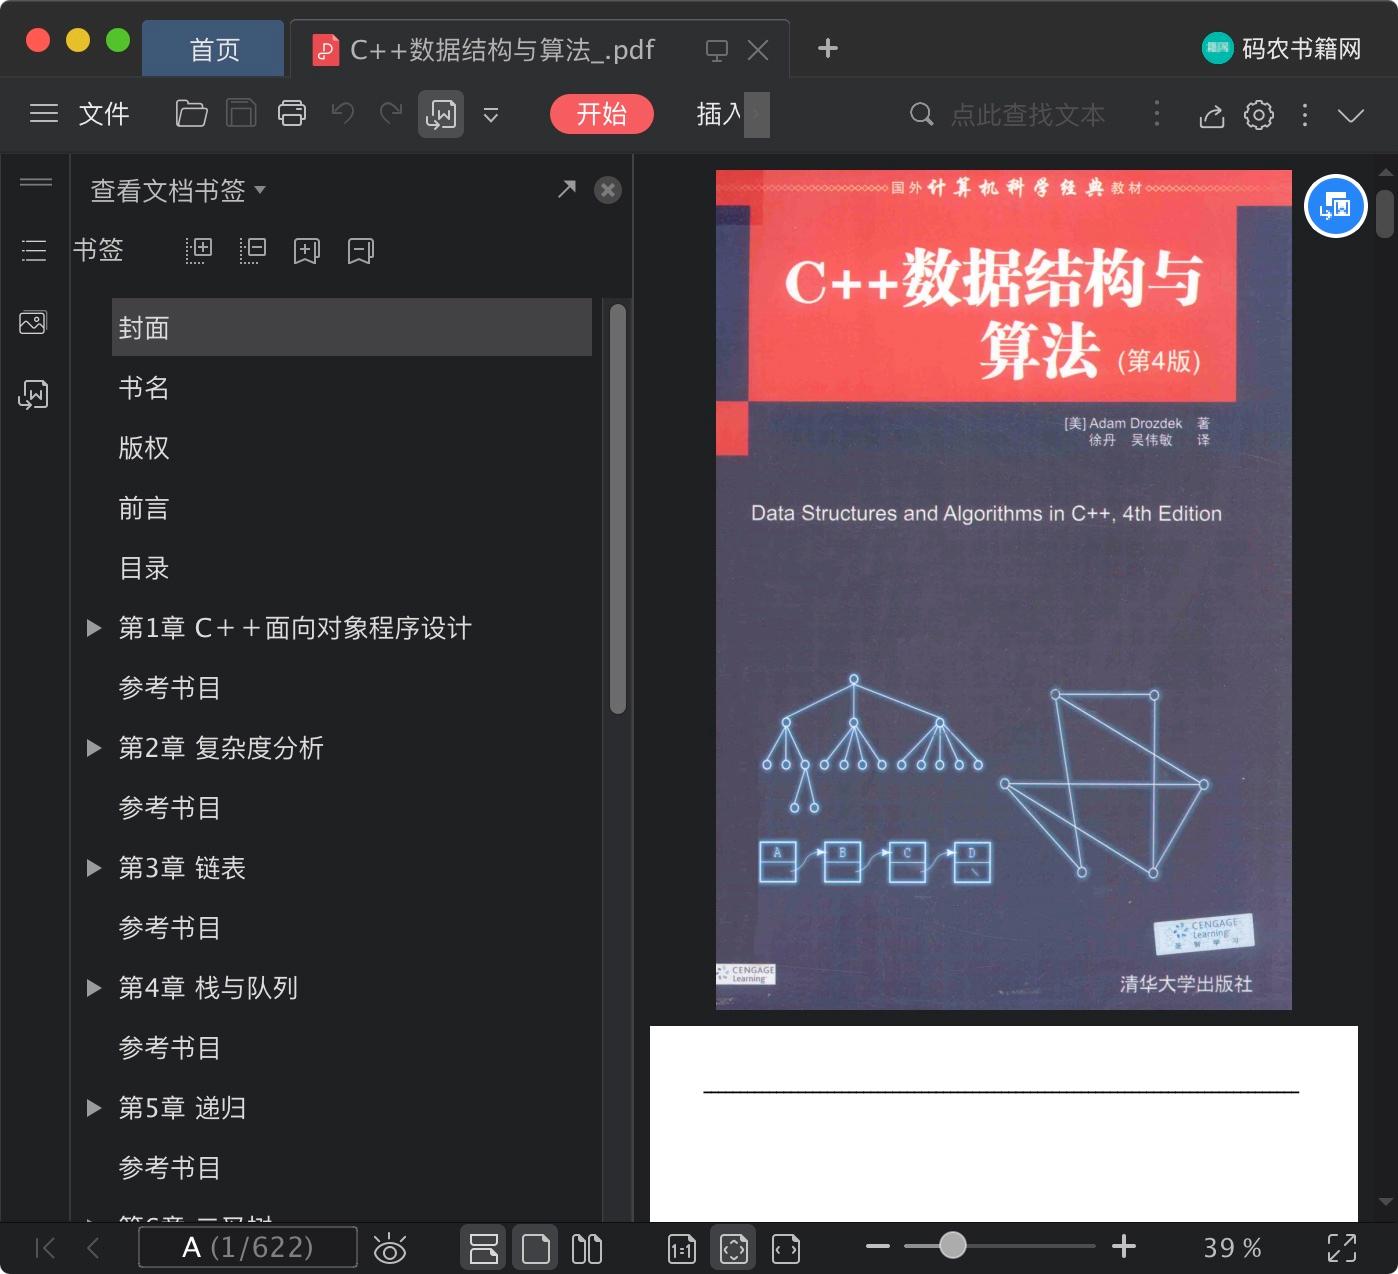Close the bookmark panel
The height and width of the screenshot is (1274, 1398).
[608, 190]
